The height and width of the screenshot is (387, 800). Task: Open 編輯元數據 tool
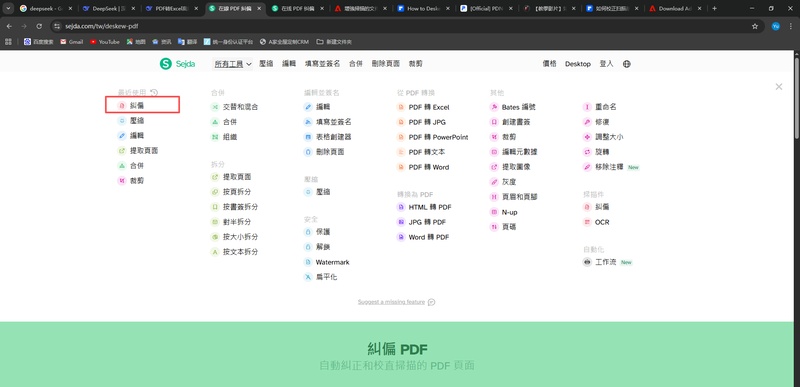(519, 152)
